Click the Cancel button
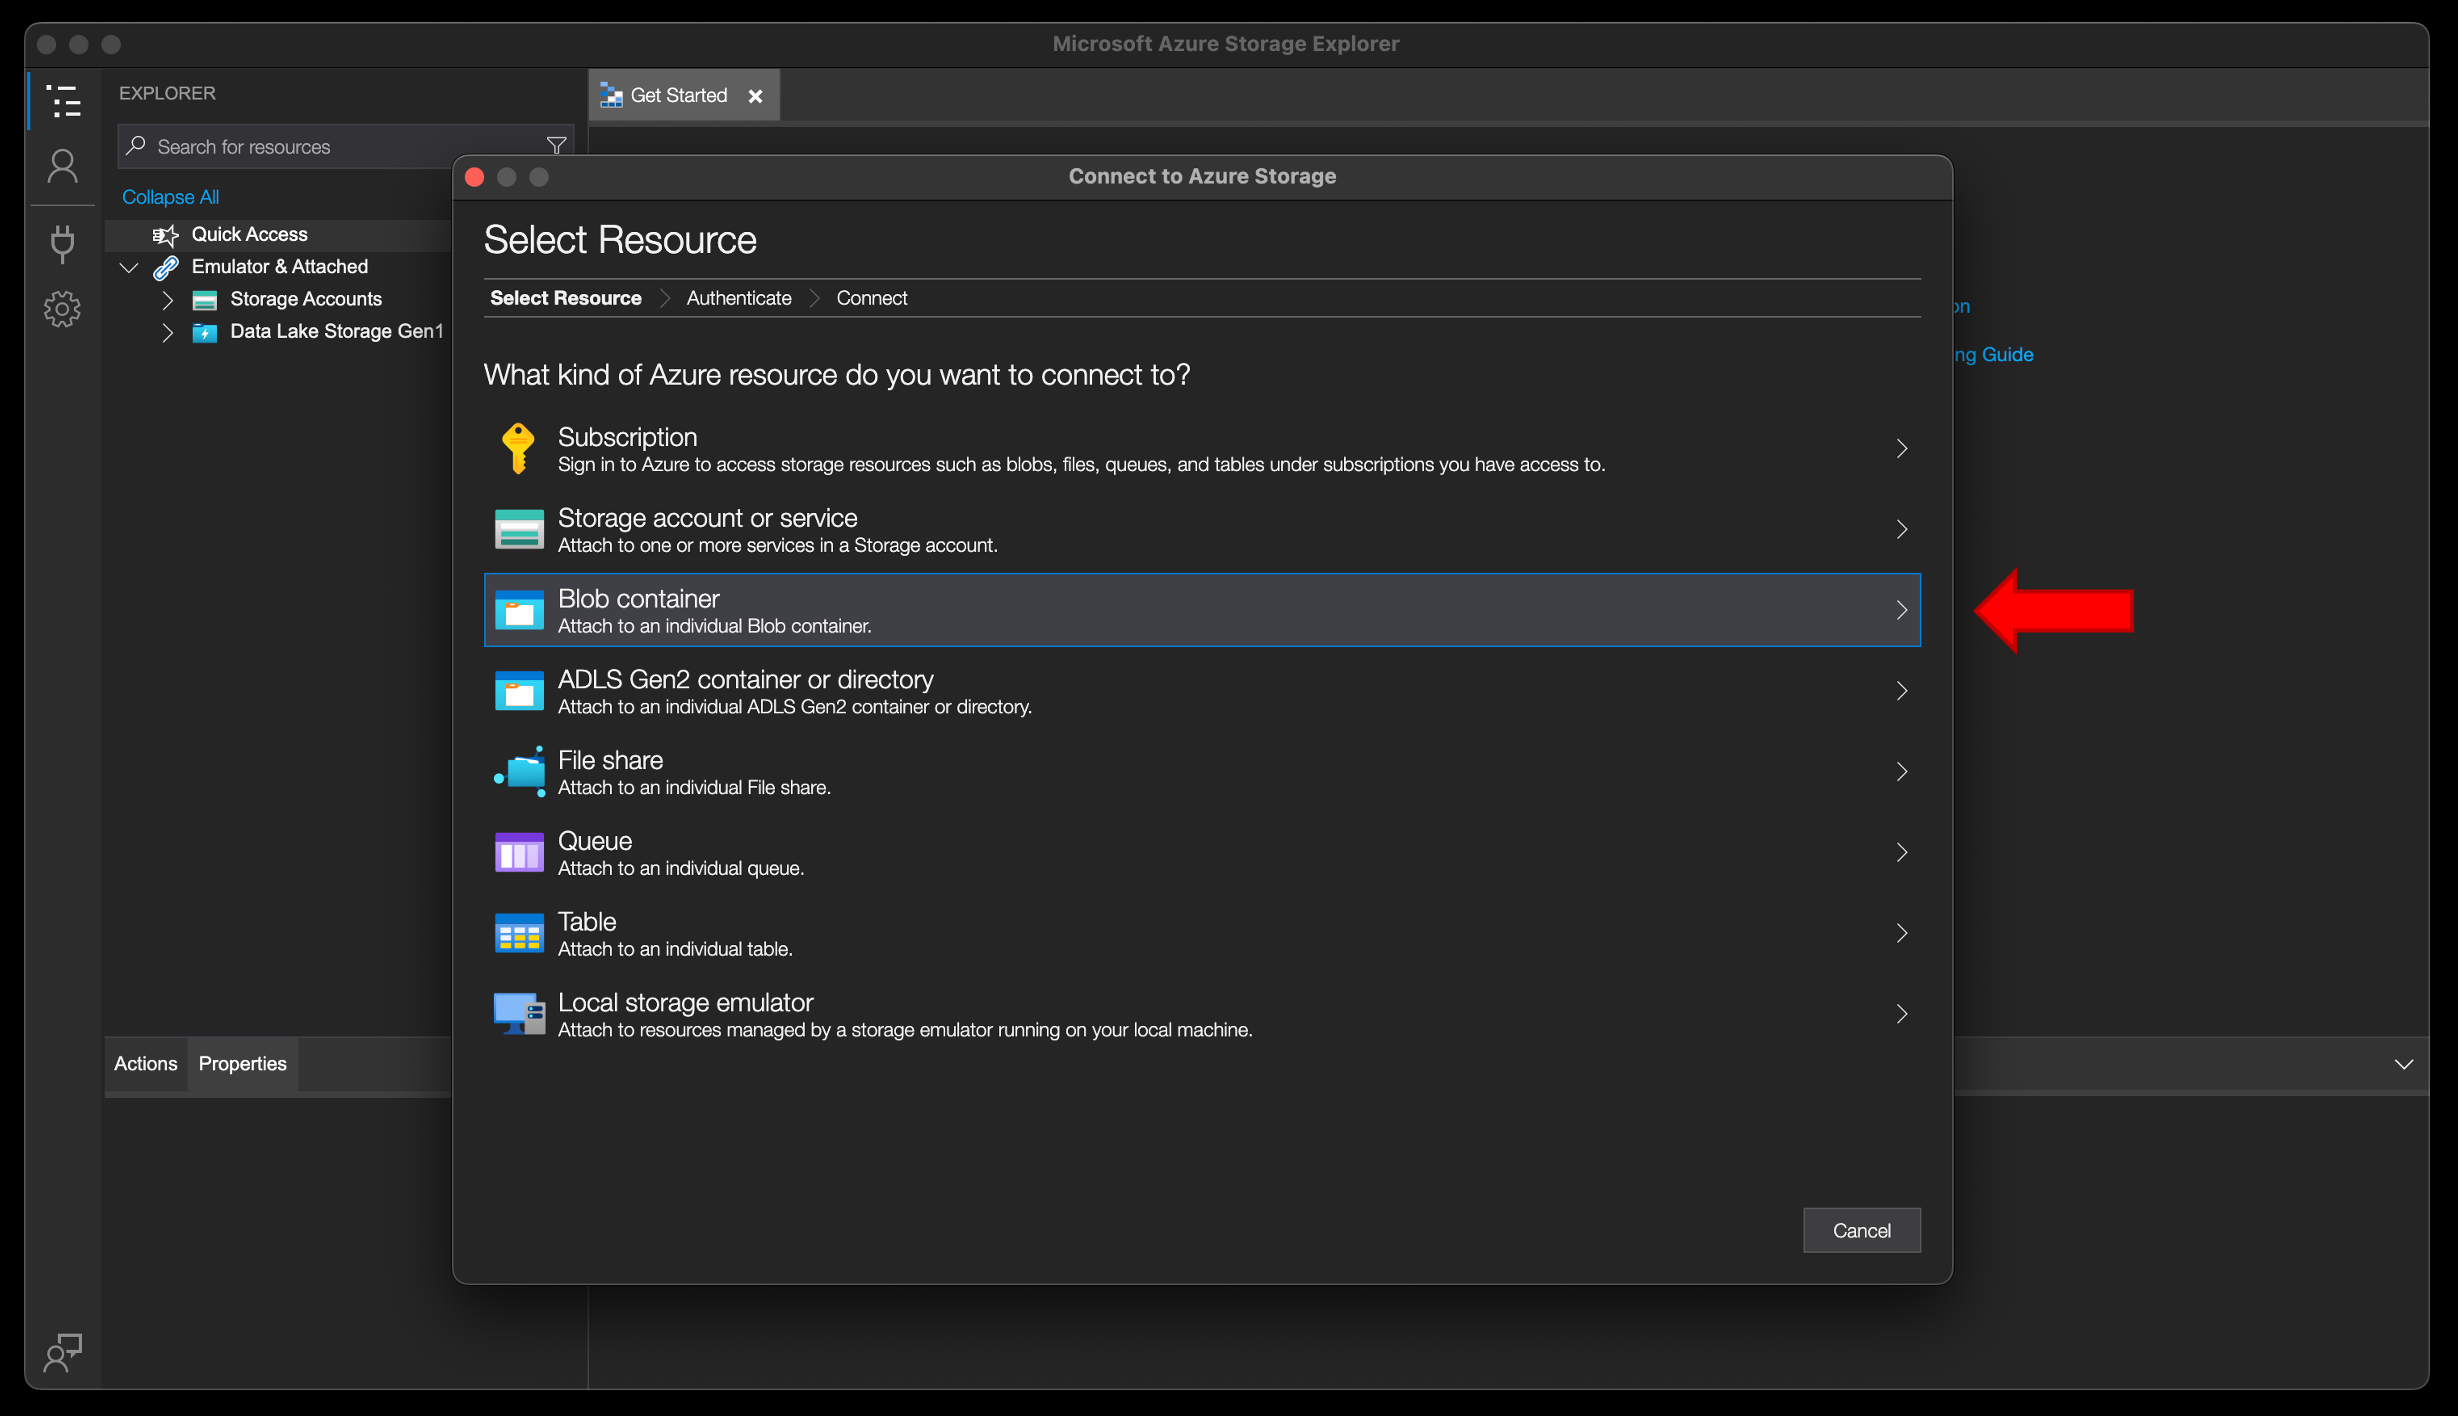The width and height of the screenshot is (2458, 1416). coord(1861,1230)
